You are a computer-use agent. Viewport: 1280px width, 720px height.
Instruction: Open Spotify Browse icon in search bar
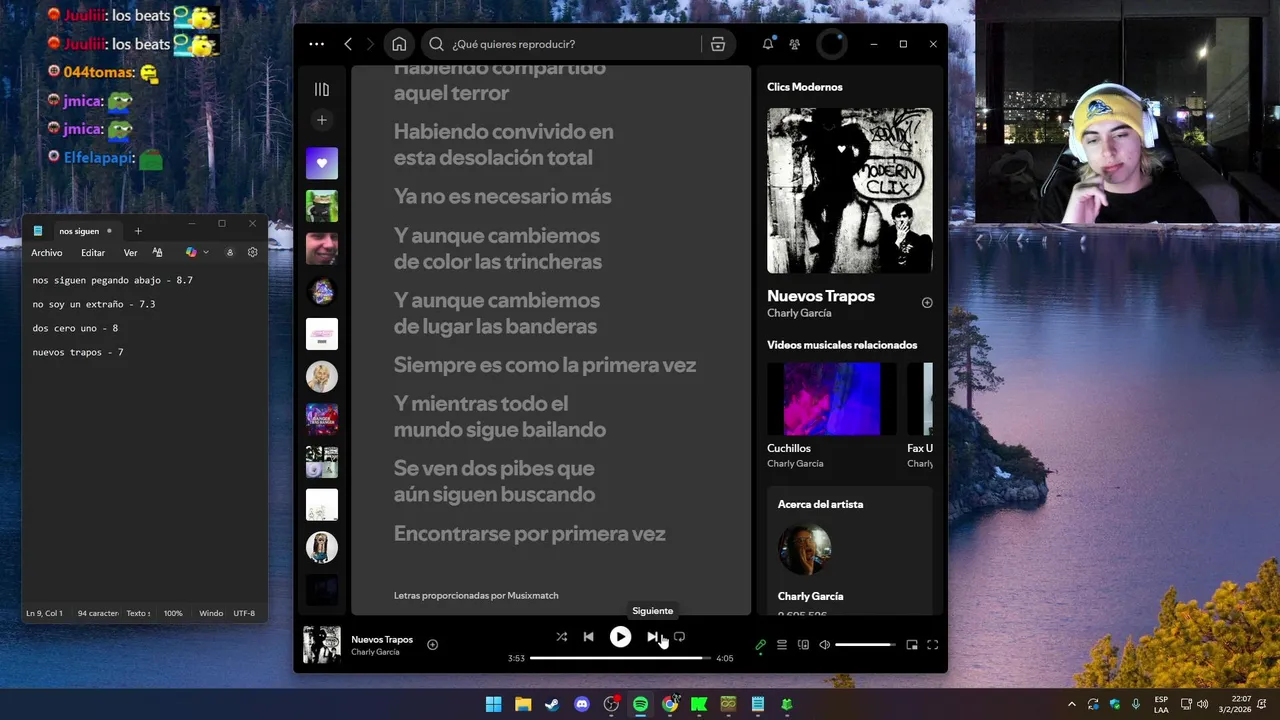click(x=718, y=44)
